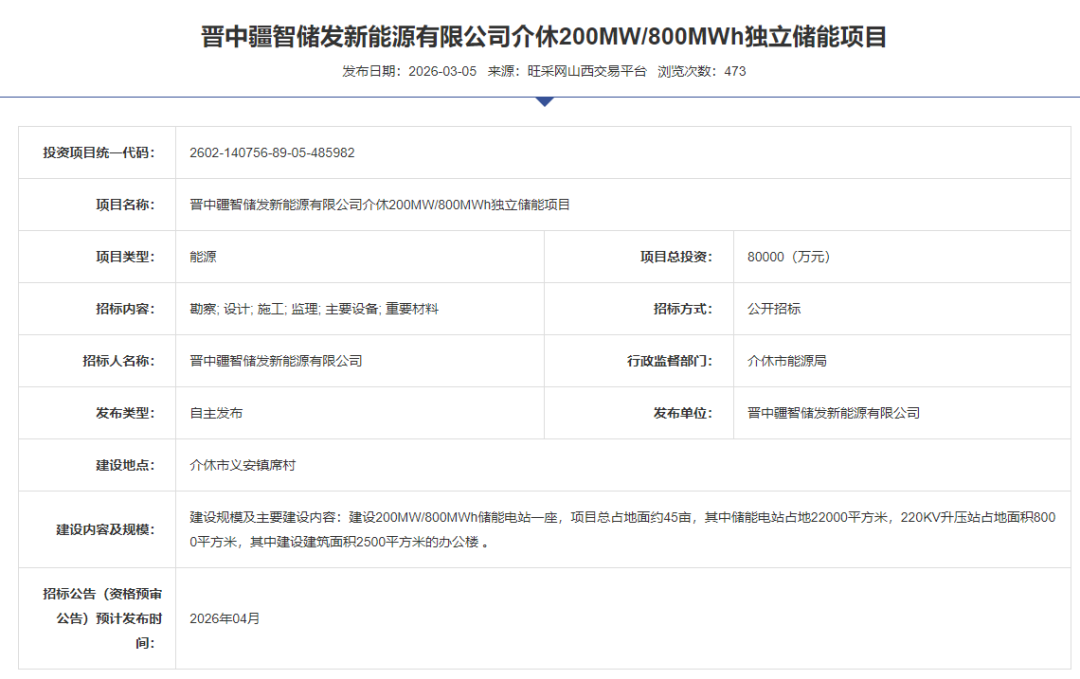Viewport: 1080px width, 679px height.
Task: Click the view count 473
Action: (x=735, y=72)
